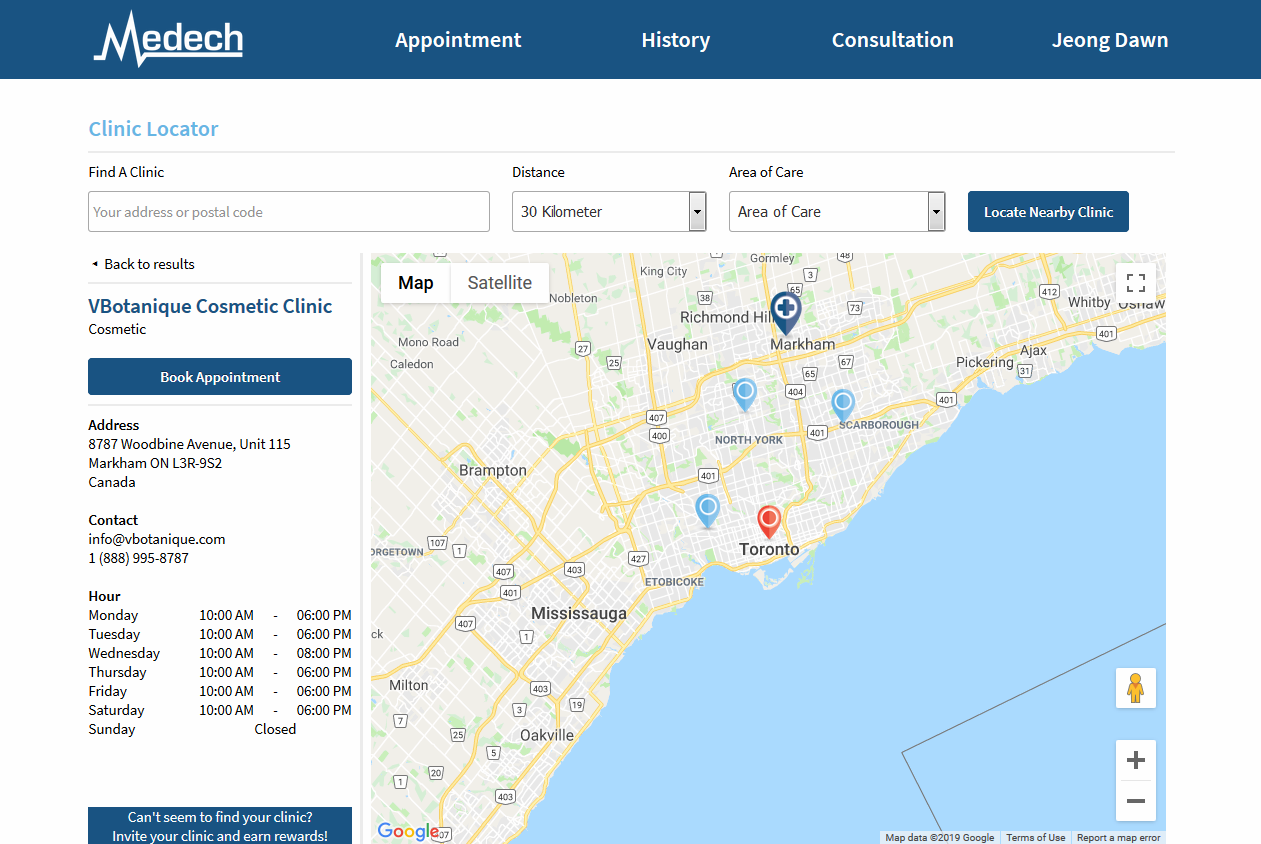Open the Consultation section
The height and width of the screenshot is (844, 1261).
(892, 40)
